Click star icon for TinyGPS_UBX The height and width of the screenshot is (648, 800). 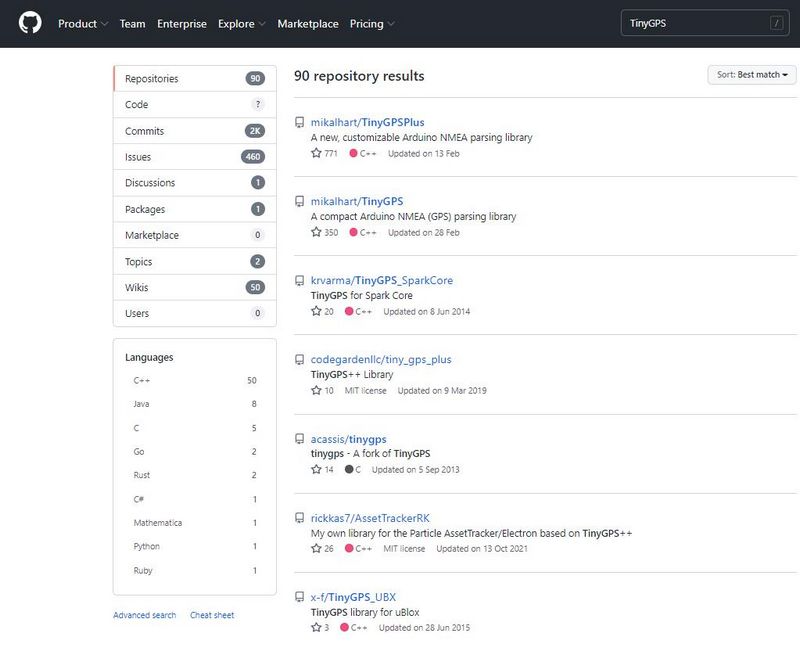coord(316,628)
